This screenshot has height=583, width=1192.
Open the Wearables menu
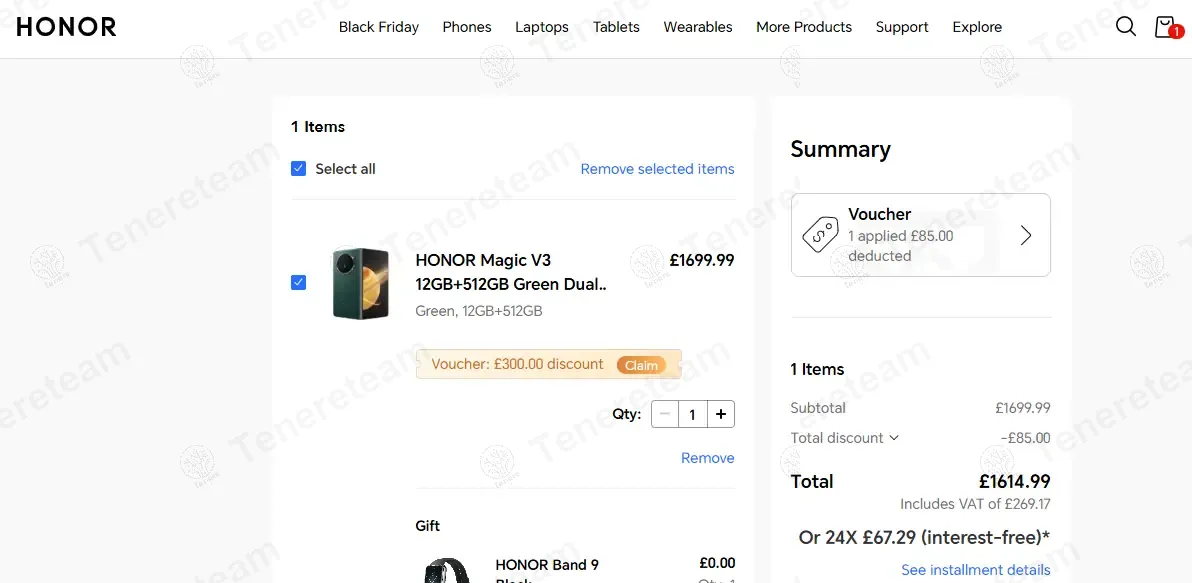(x=698, y=27)
